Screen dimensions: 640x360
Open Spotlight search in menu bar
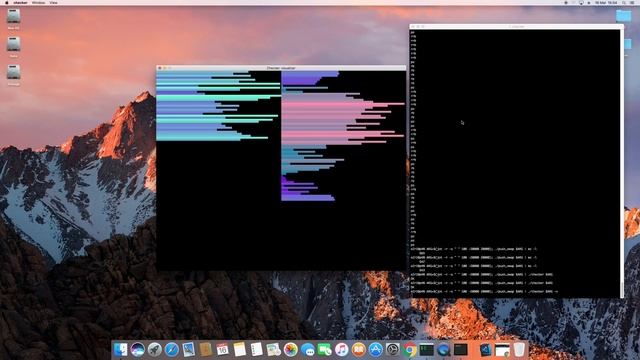coord(624,2)
